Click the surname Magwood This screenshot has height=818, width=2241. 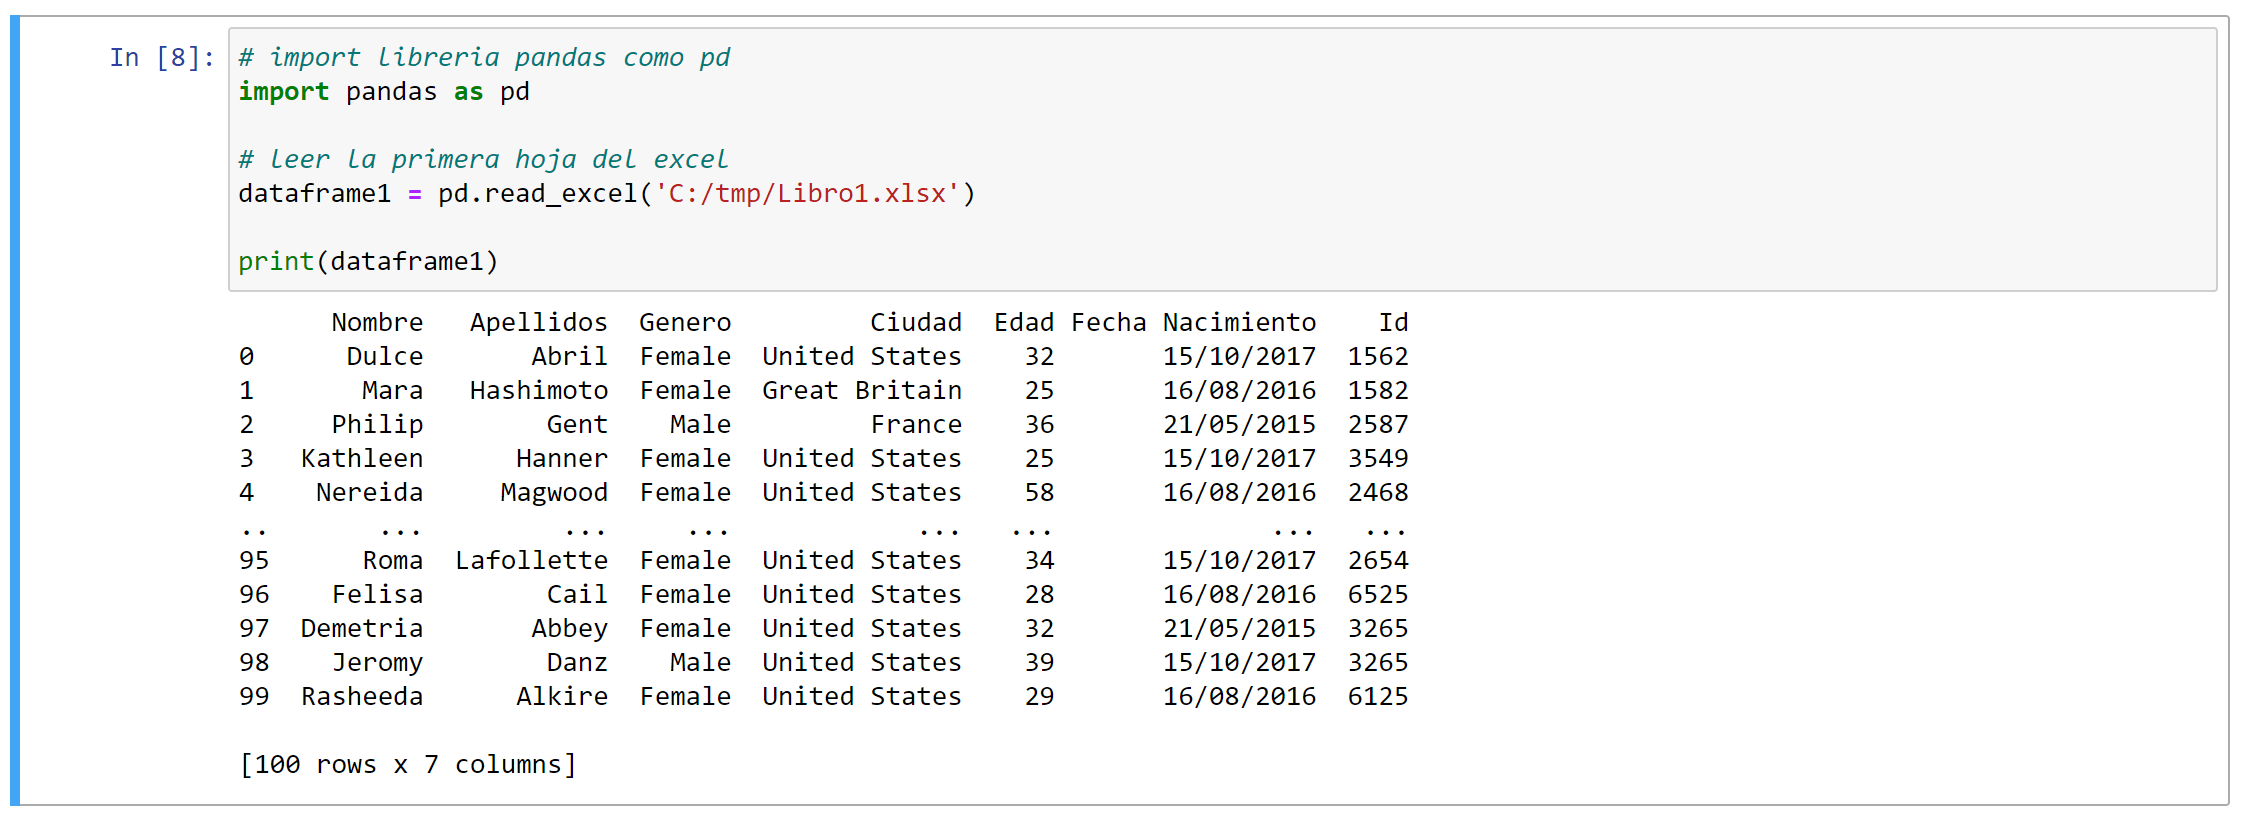(554, 493)
